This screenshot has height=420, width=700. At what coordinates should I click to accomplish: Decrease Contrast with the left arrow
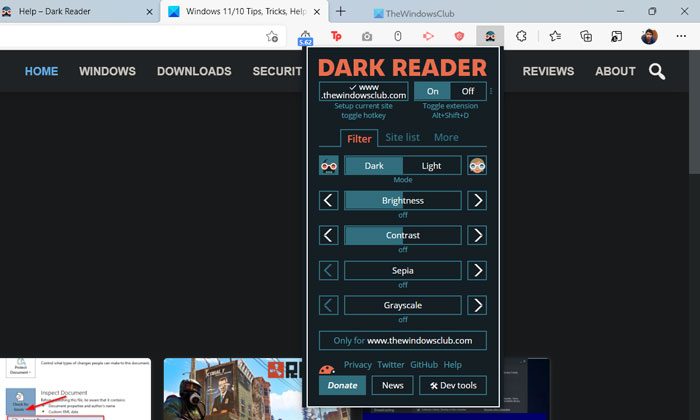pyautogui.click(x=329, y=235)
